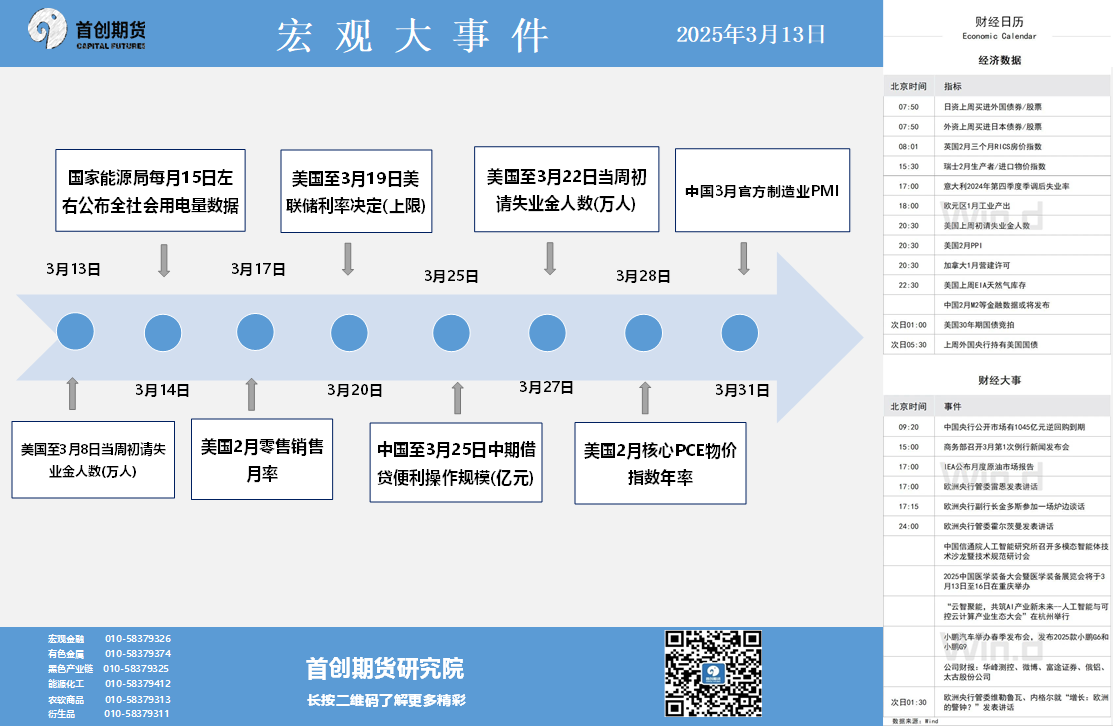This screenshot has width=1113, height=727.
Task: Click the 宏观大事件 title
Action: coord(412,35)
